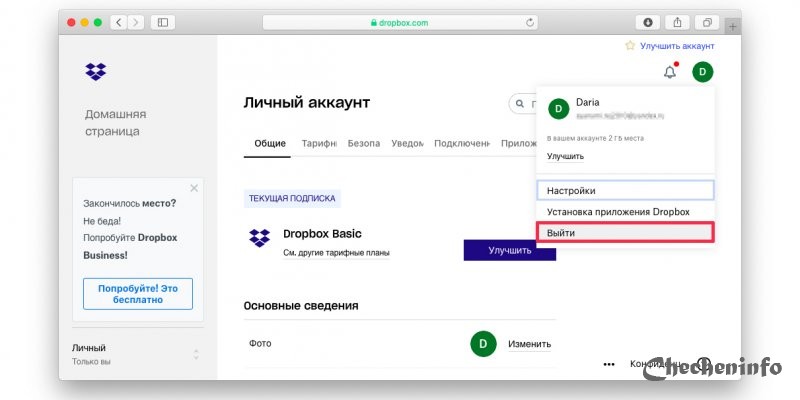
Task: Select the Тарифн tab
Action: [319, 143]
